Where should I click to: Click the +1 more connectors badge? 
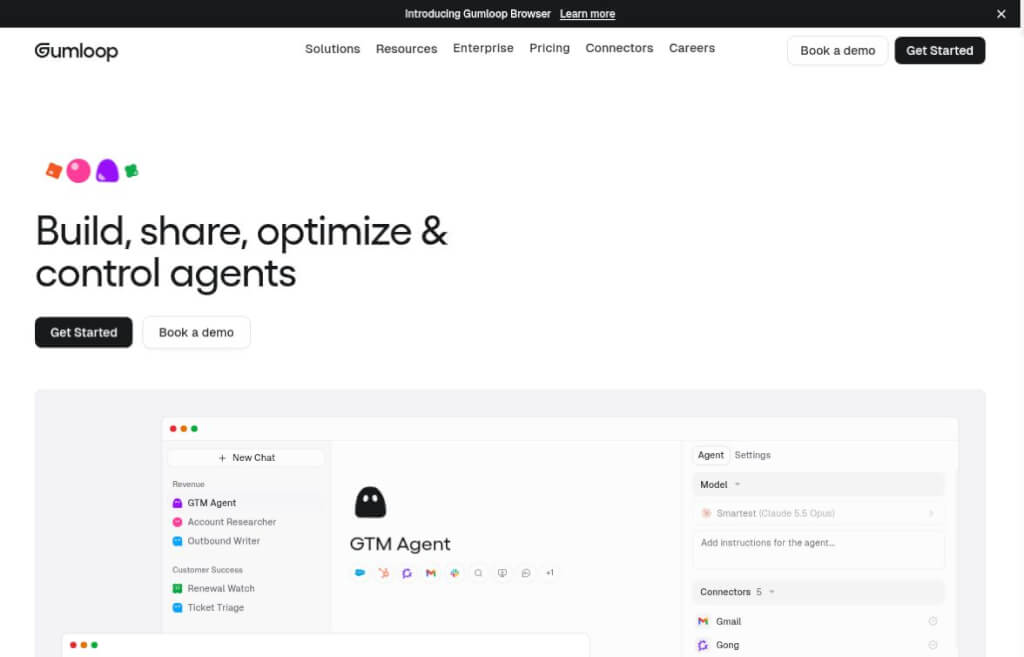[550, 573]
